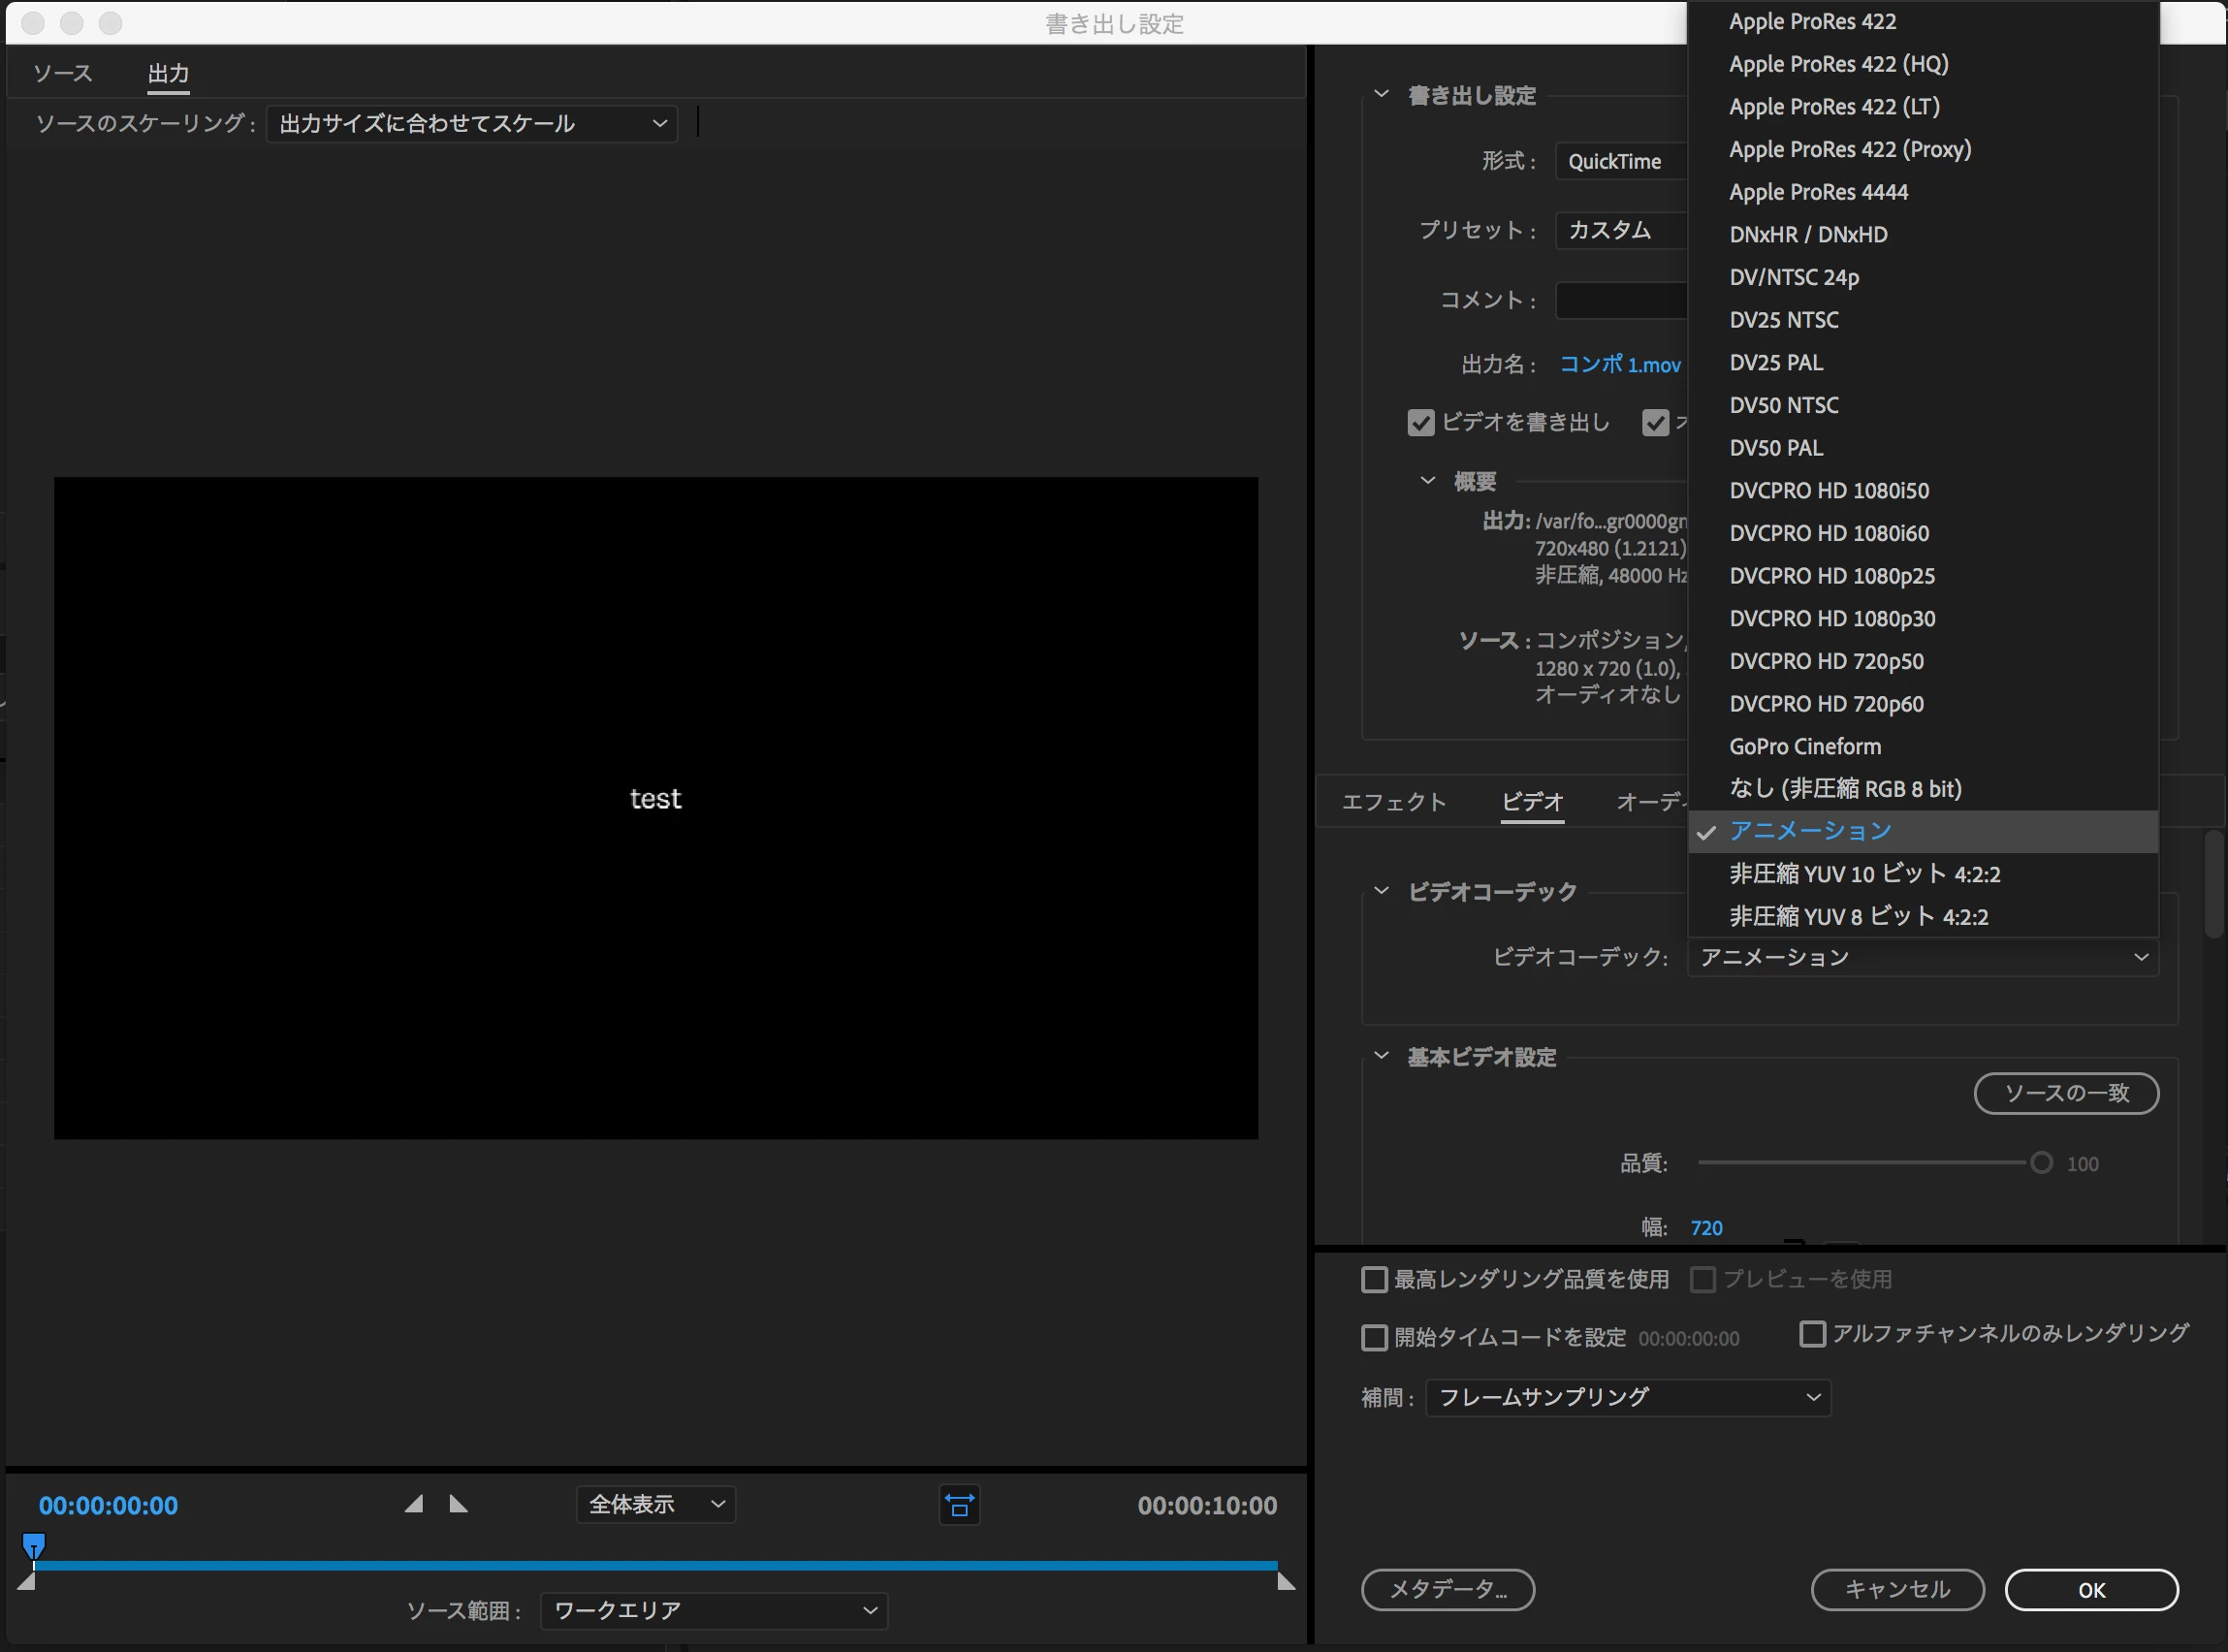Collapse the 概要 summary chevron
Image resolution: width=2228 pixels, height=1652 pixels.
pos(1427,481)
